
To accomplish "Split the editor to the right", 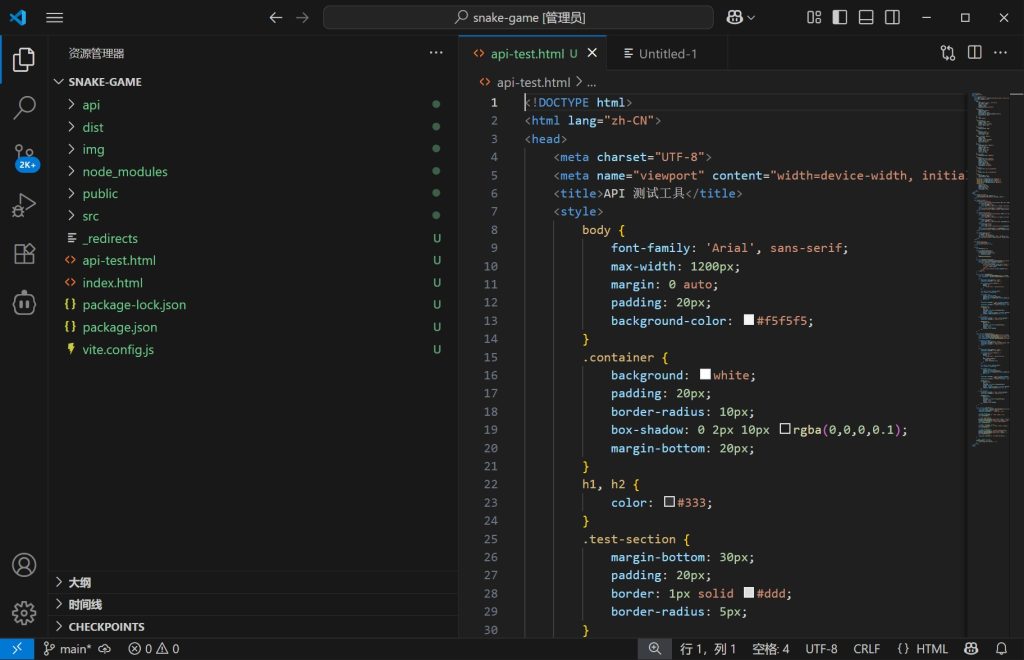I will [x=974, y=53].
